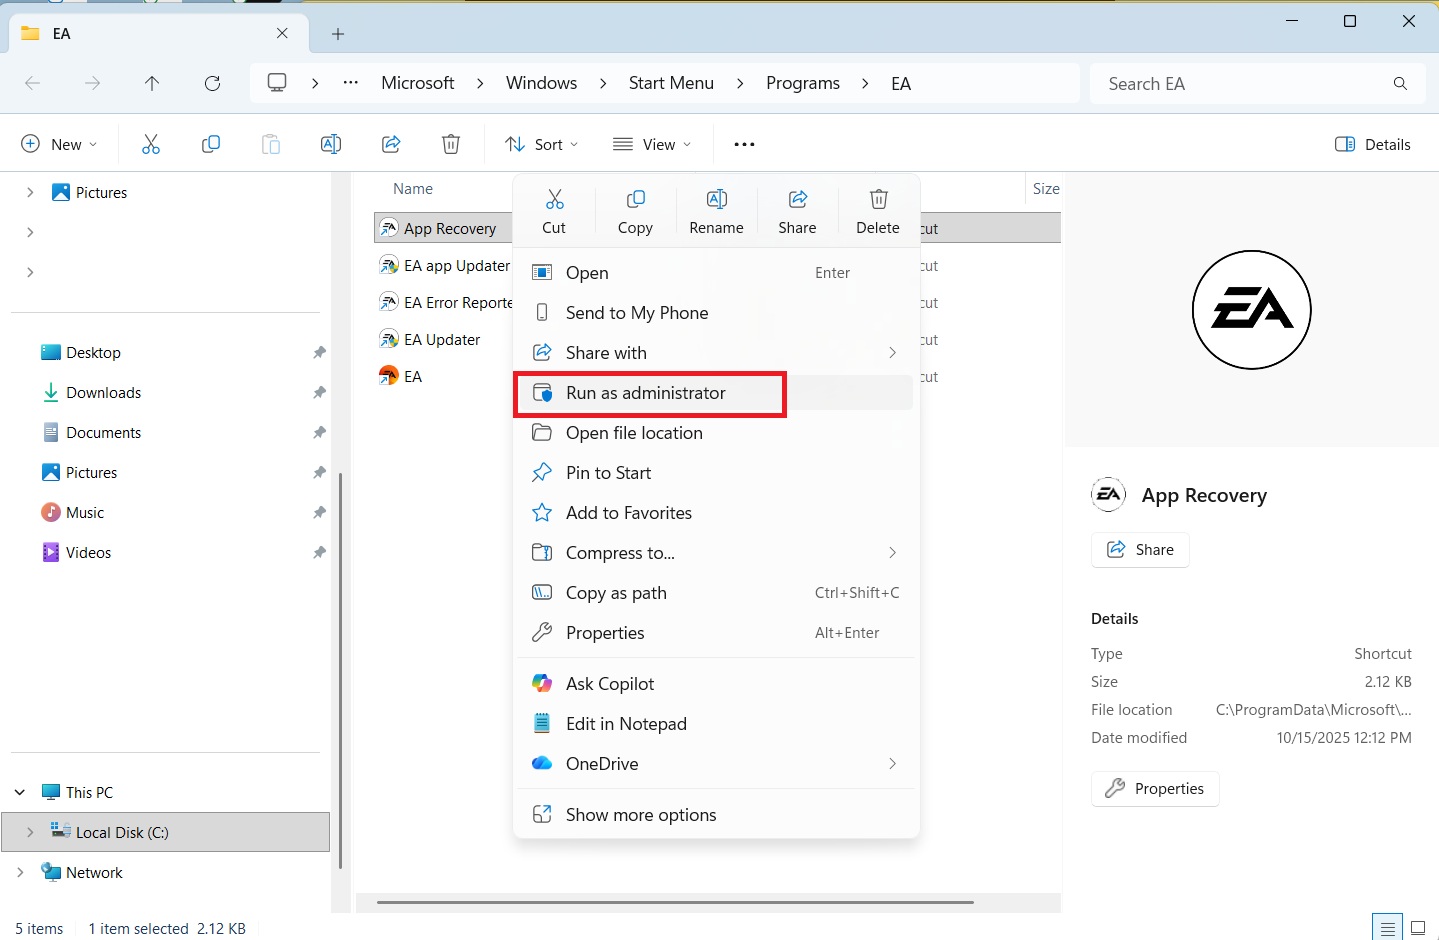
Task: Open a new tab with plus button
Action: pos(338,34)
